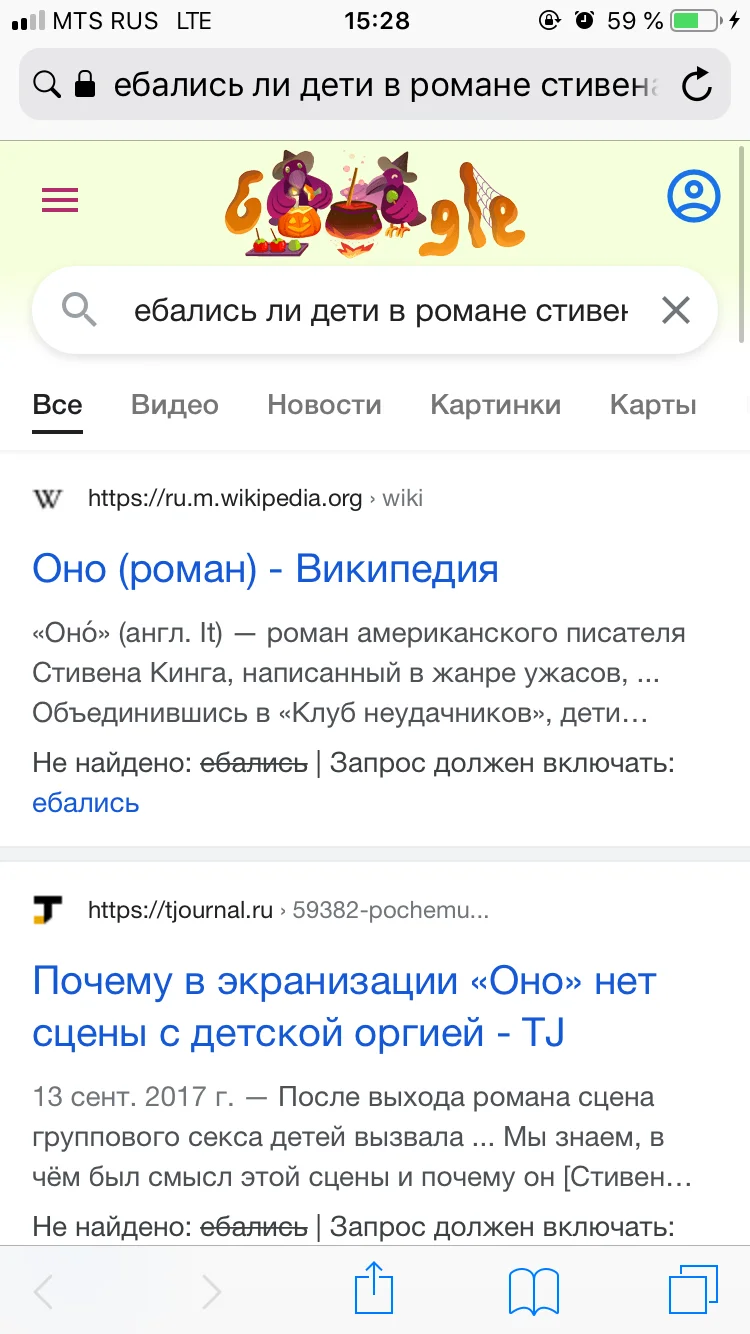The height and width of the screenshot is (1334, 750).
Task: Tap the Safari reload page icon
Action: coord(696,85)
